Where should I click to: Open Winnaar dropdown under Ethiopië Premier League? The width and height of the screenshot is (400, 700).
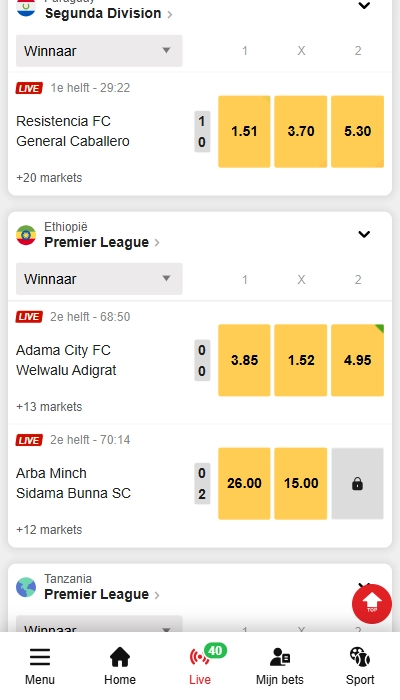tap(99, 279)
